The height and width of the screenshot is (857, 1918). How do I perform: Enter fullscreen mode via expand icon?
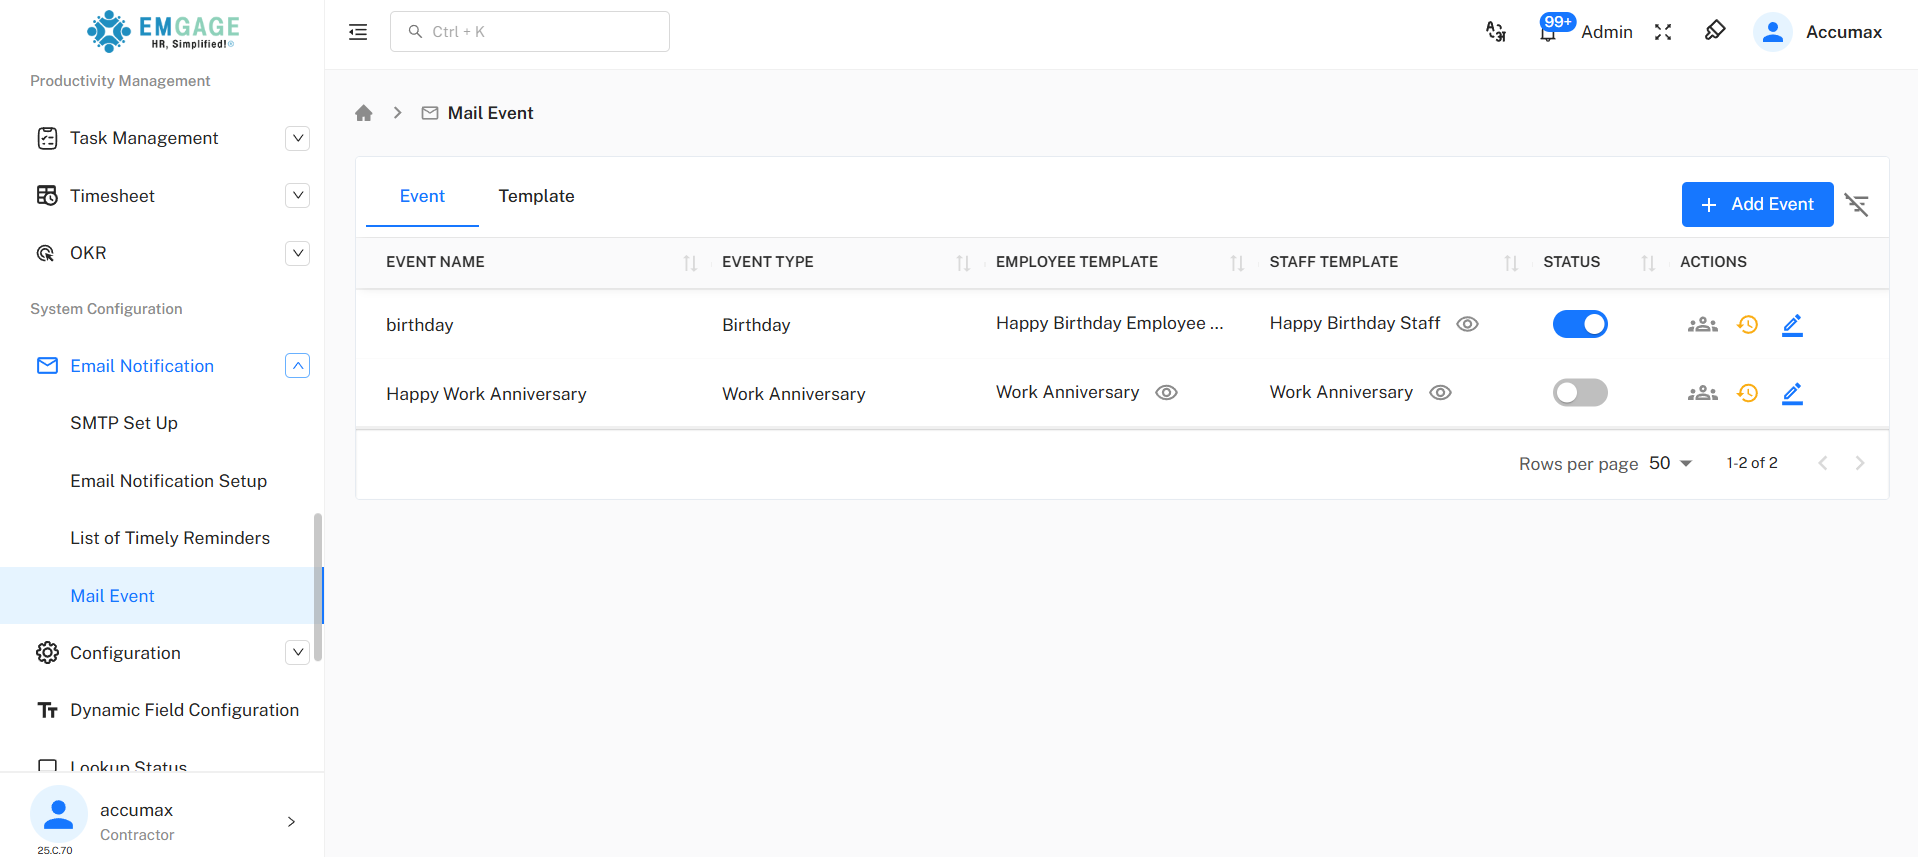(1663, 32)
